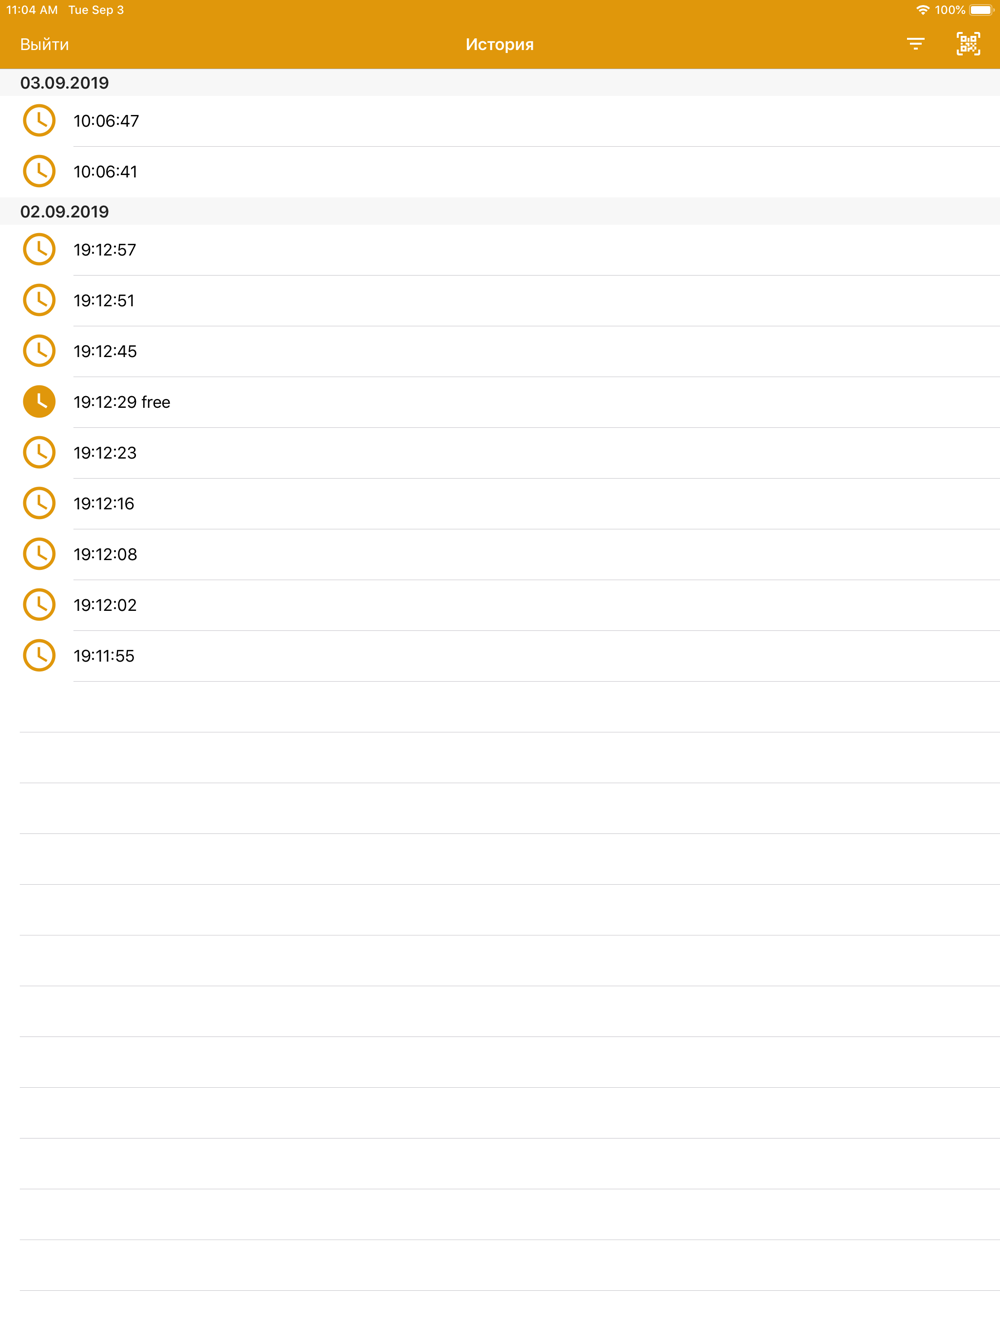Click clock icon beside 10:06:47 entry
The height and width of the screenshot is (1334, 1000).
[39, 121]
